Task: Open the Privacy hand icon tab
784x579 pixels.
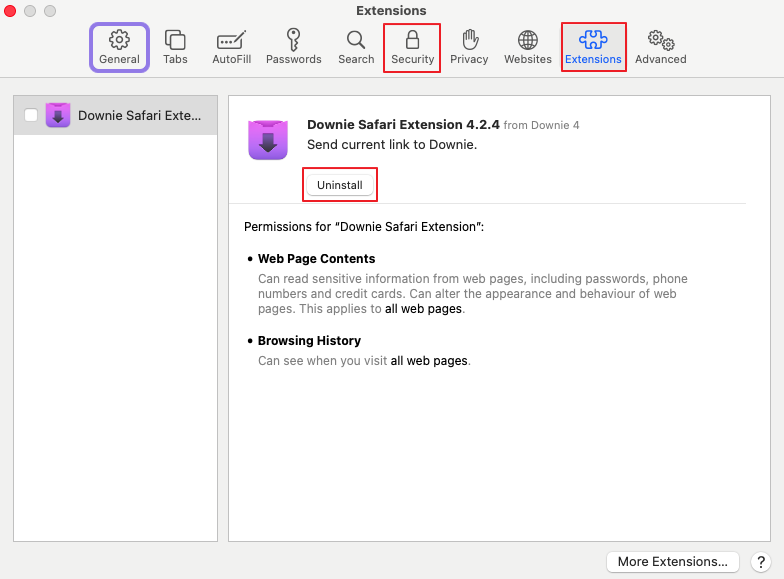Action: (469, 48)
